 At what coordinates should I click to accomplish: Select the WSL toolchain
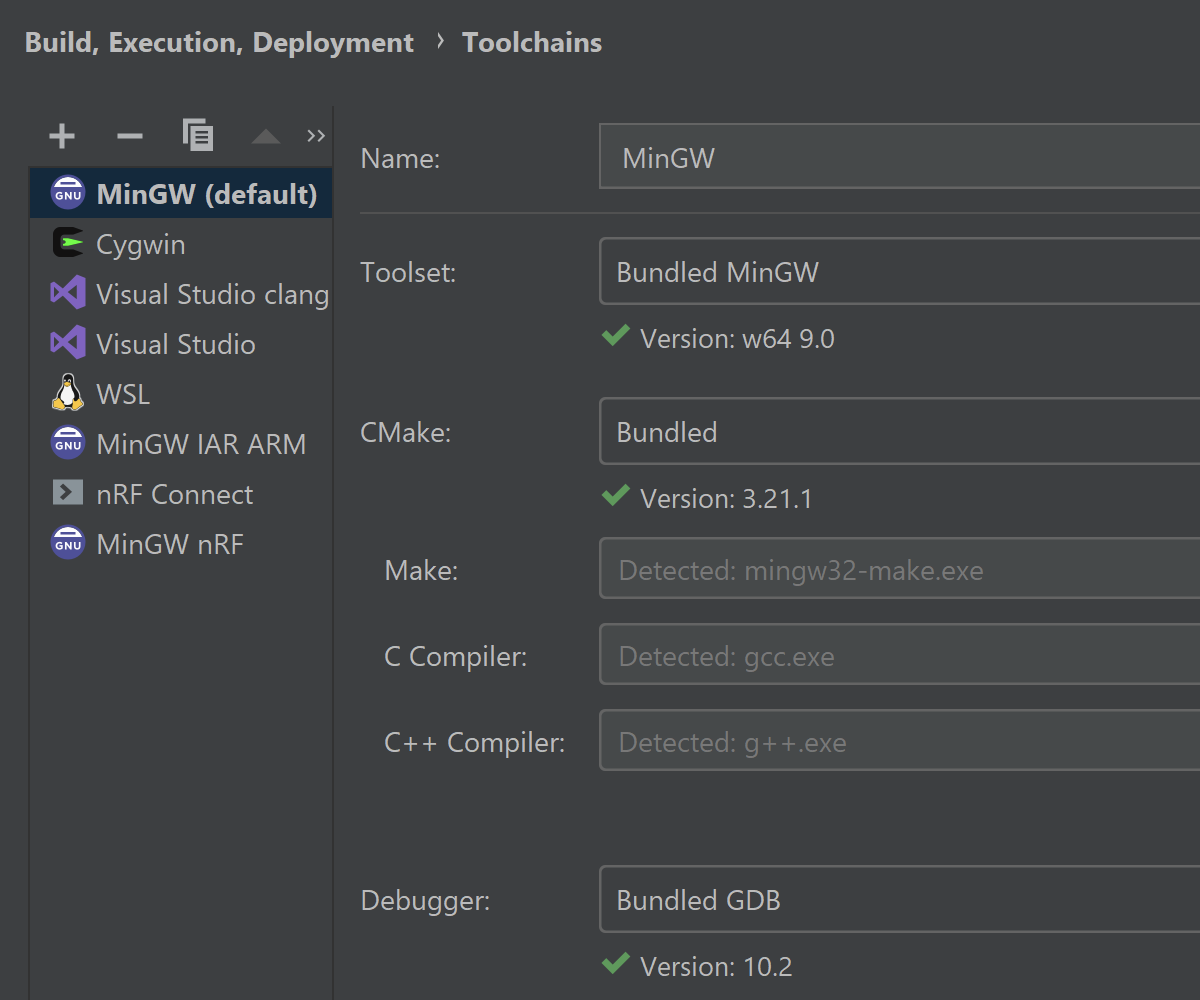(x=181, y=393)
